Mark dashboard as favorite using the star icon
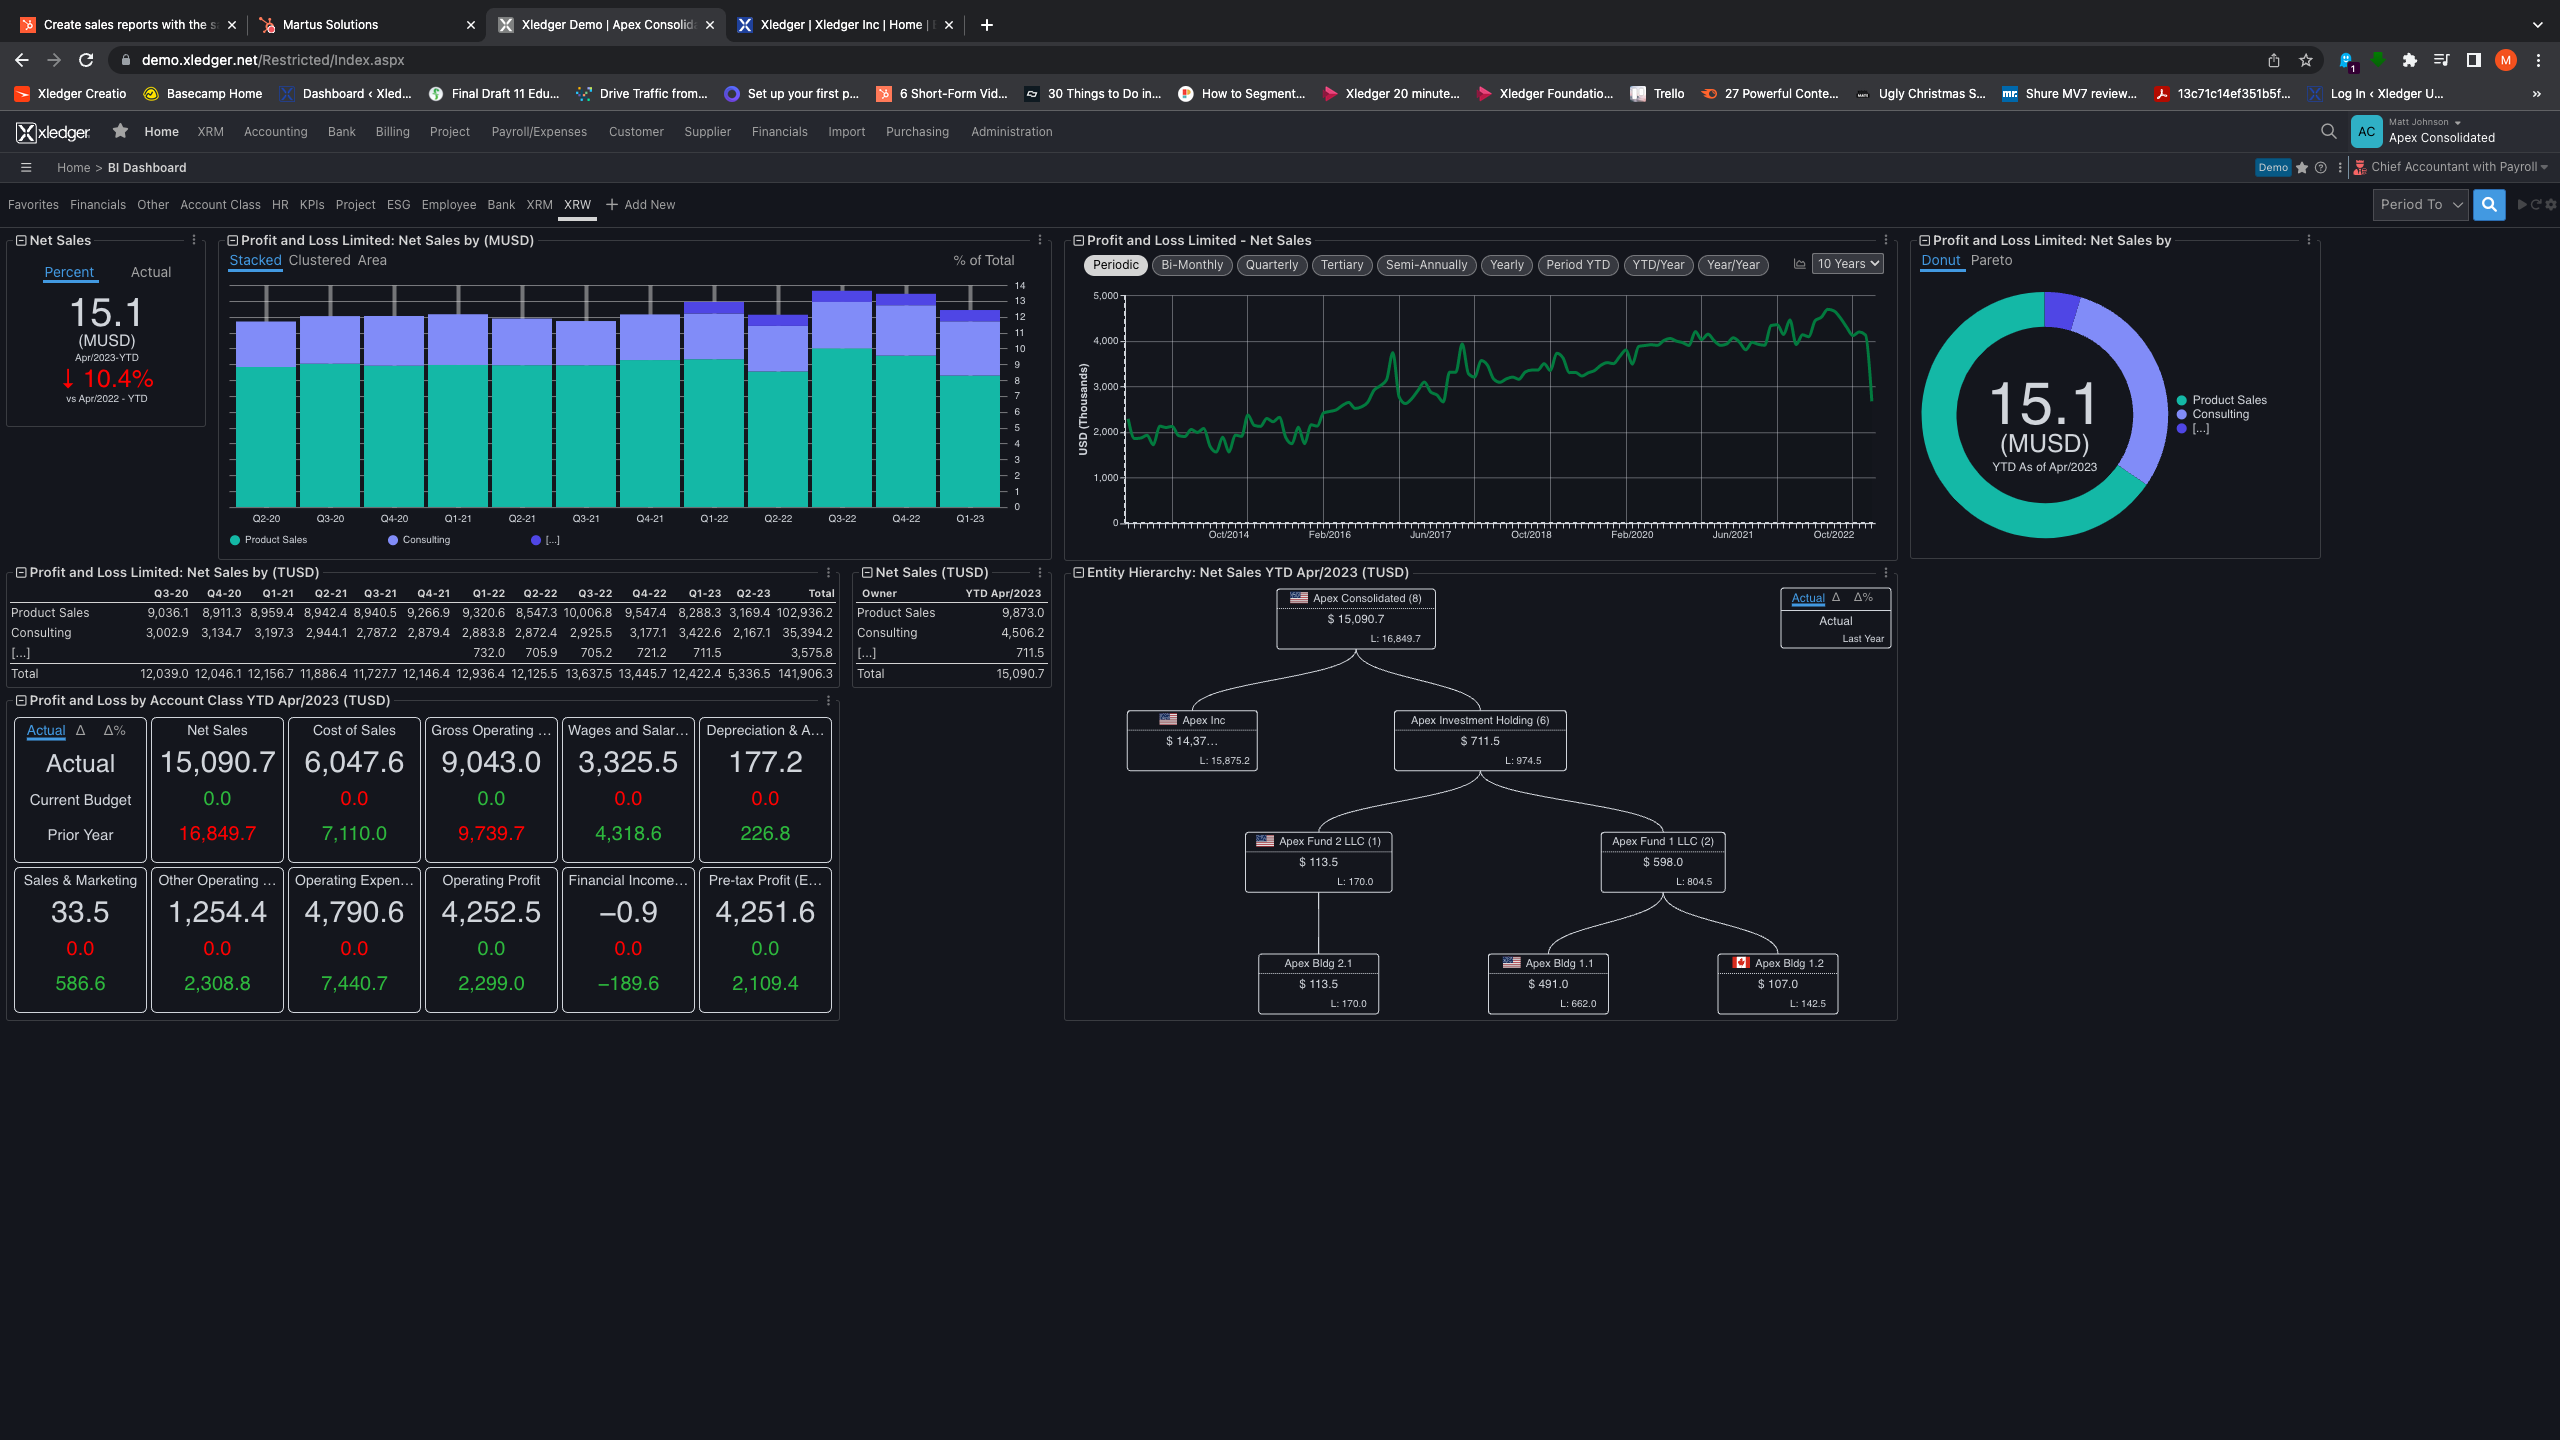Viewport: 2560px width, 1440px height. tap(2302, 167)
